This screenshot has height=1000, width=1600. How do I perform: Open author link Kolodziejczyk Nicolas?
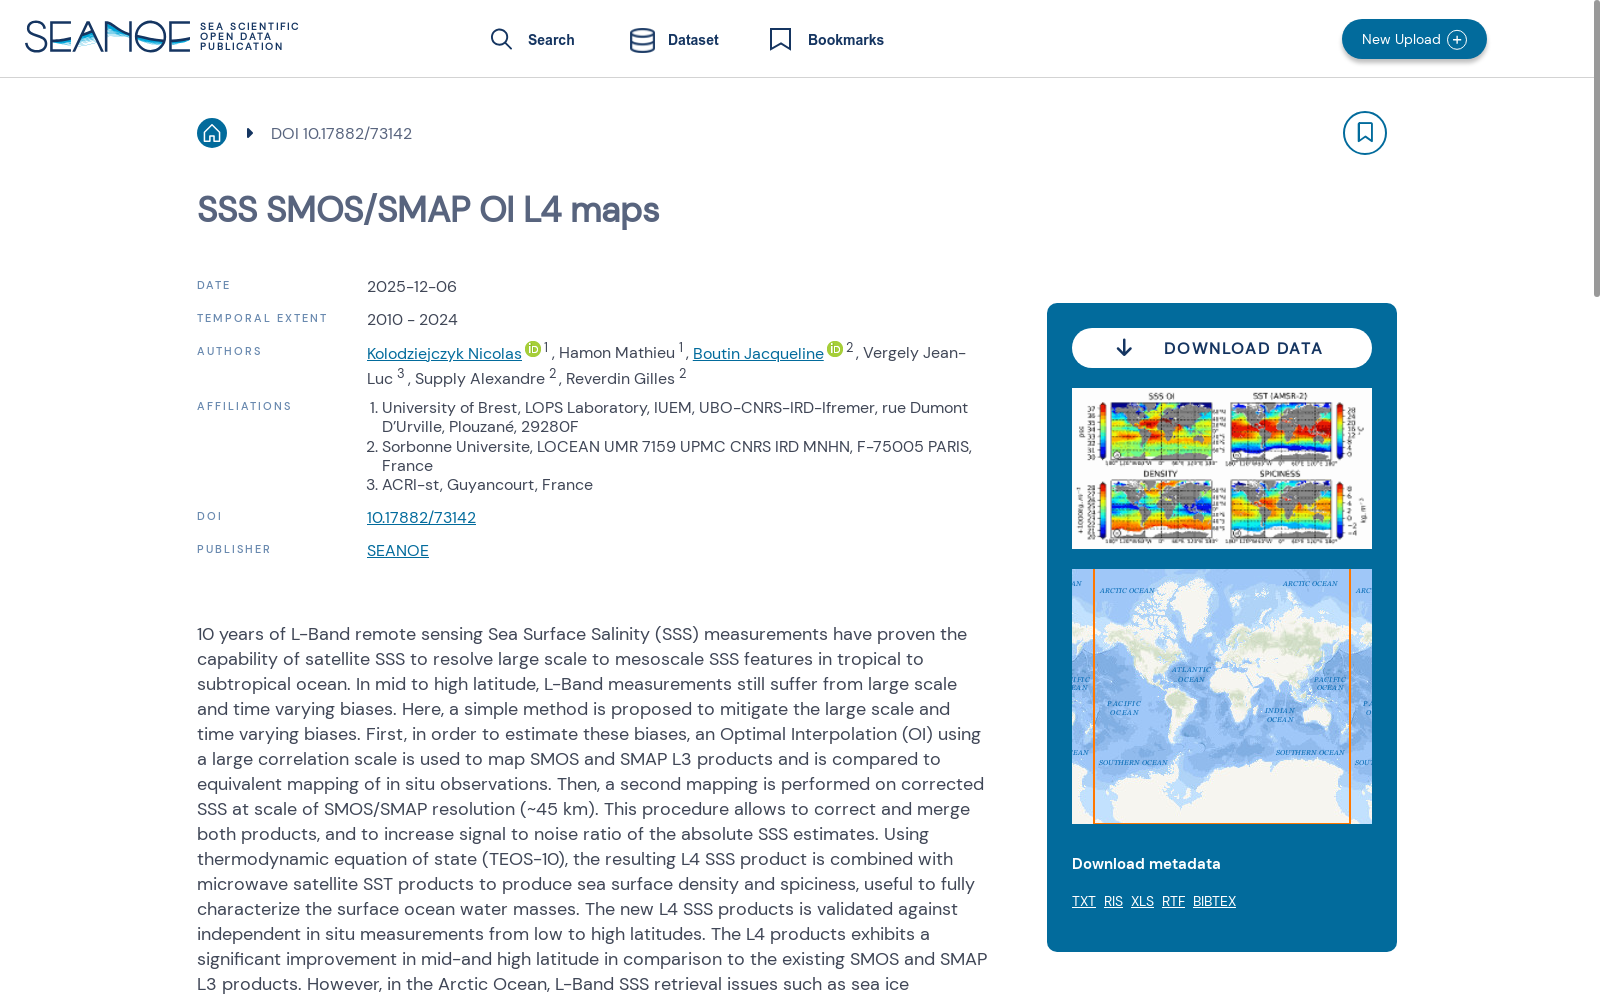[x=444, y=353]
